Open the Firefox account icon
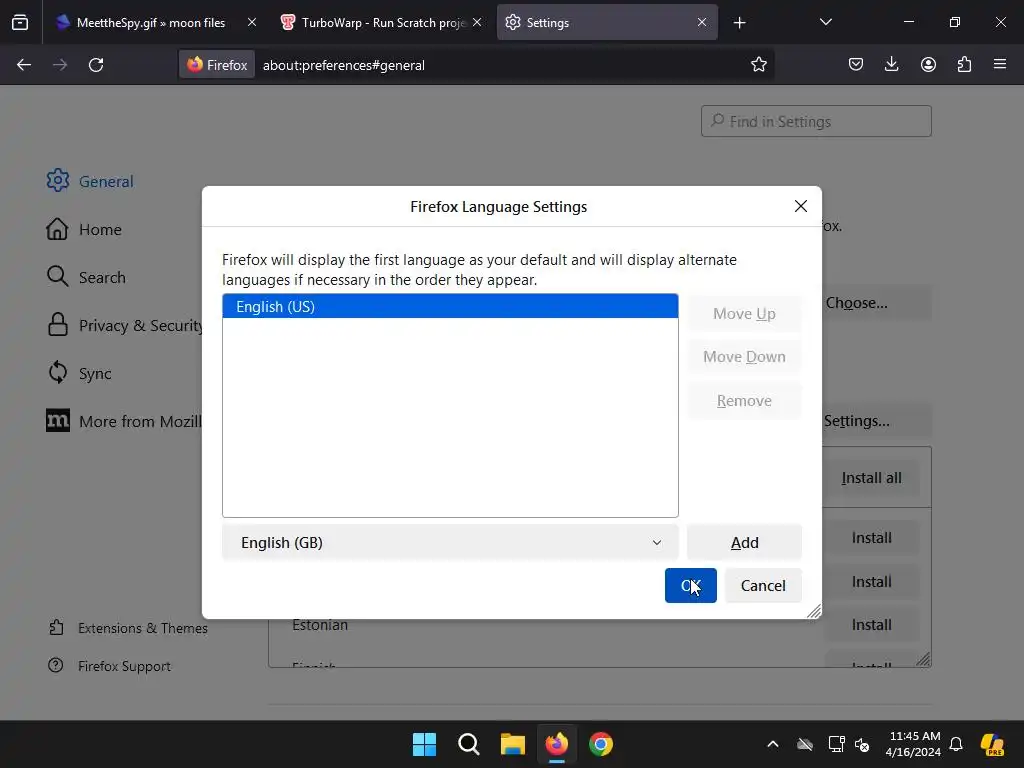Screen dimensions: 1024x768 928,65
